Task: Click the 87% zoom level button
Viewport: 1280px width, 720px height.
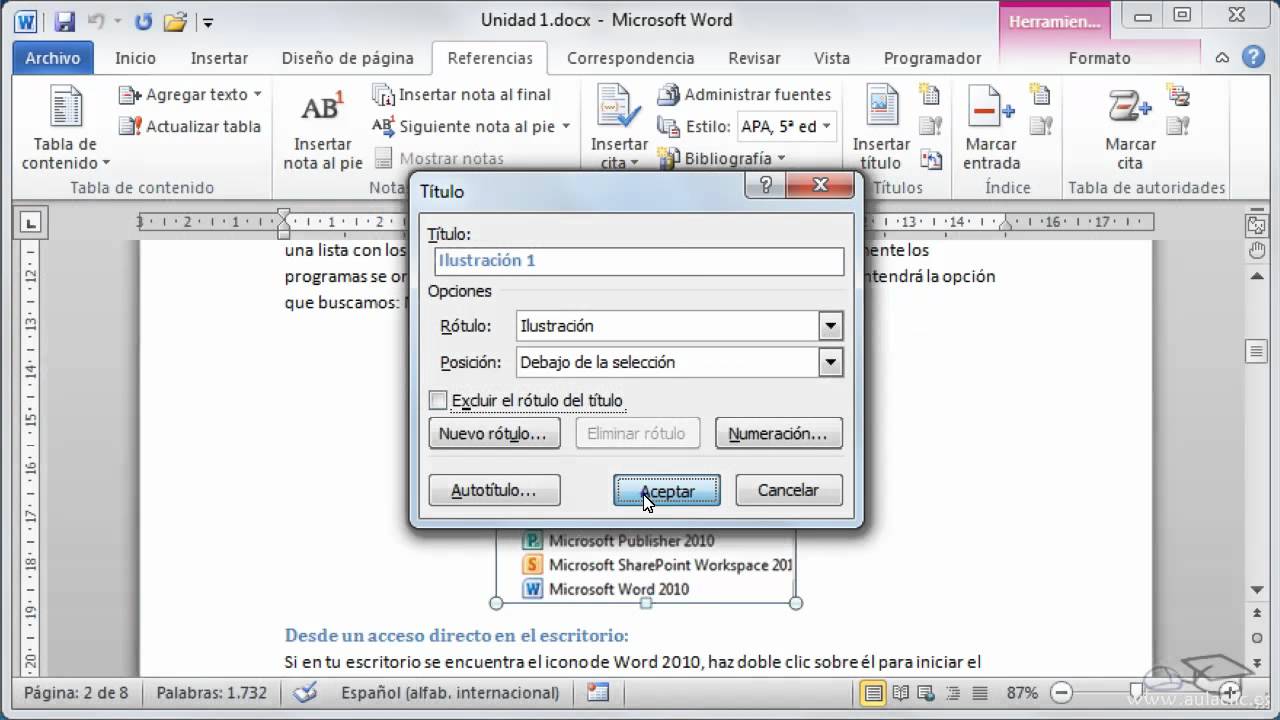Action: point(1021,692)
